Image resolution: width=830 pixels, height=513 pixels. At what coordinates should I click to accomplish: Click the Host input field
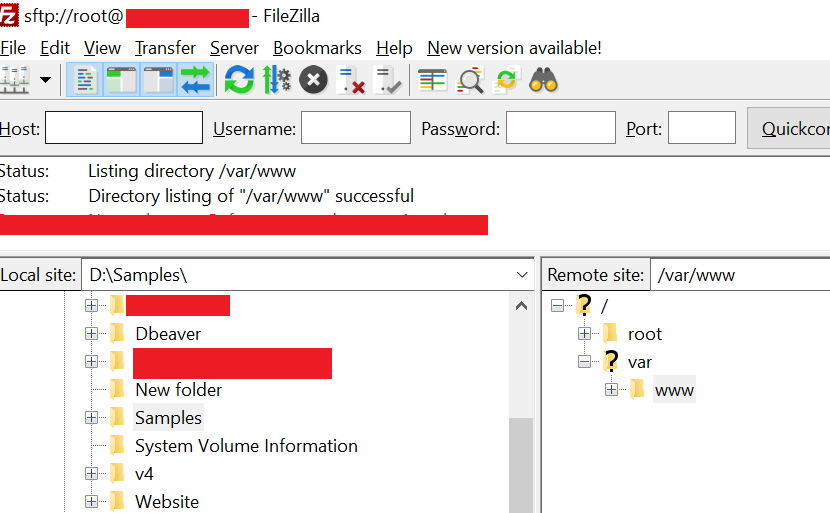(124, 128)
